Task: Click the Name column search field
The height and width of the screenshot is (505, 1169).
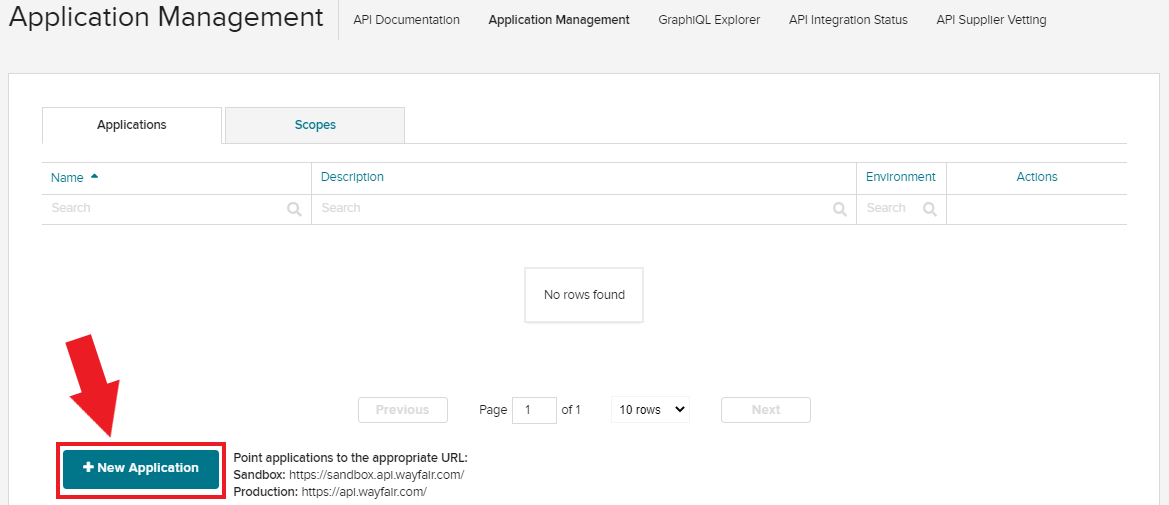Action: (x=177, y=209)
